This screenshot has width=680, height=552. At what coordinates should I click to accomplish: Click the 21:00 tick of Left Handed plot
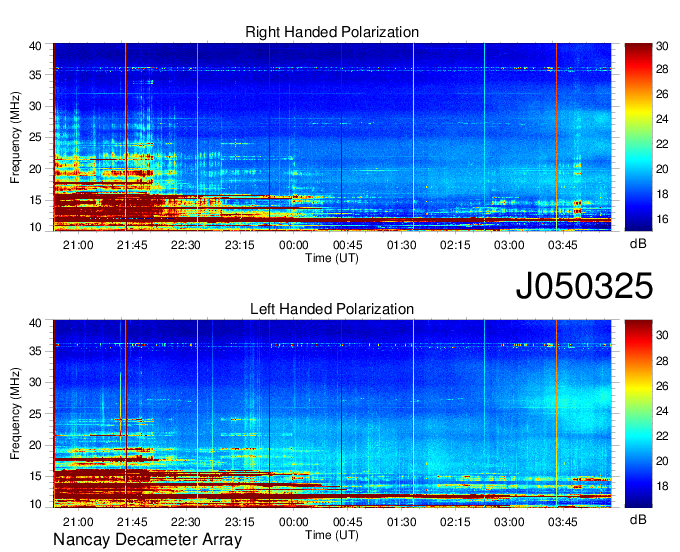click(x=78, y=522)
